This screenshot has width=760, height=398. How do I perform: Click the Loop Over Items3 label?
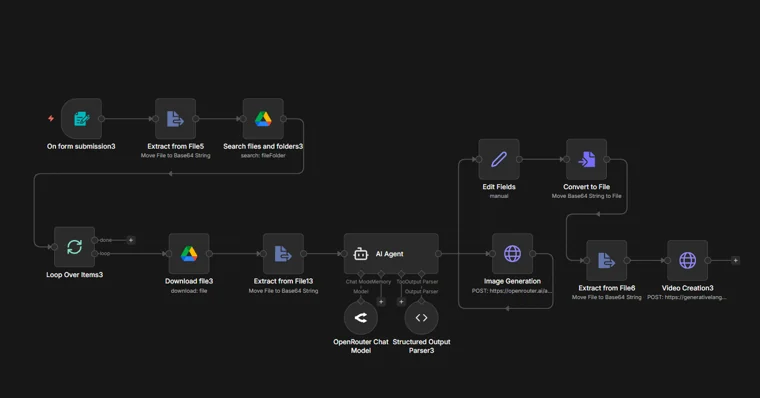[x=75, y=274]
